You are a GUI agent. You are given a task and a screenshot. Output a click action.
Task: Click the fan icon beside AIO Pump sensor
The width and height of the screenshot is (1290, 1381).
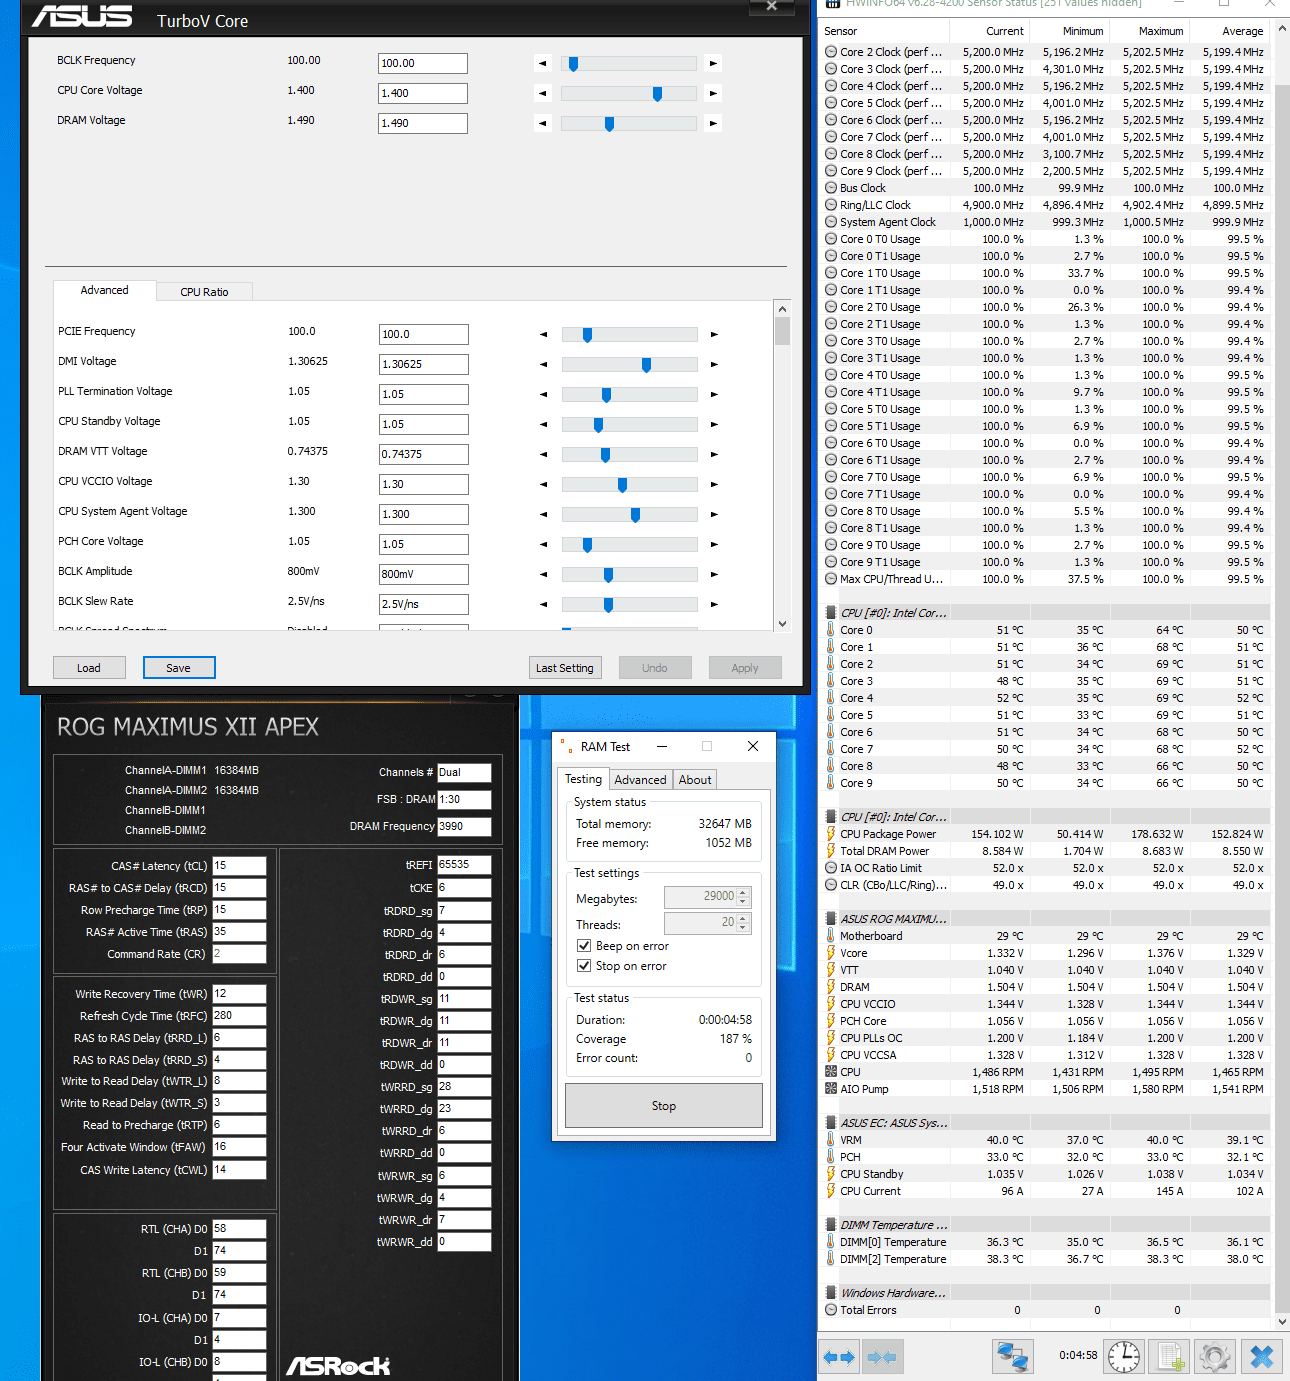pos(831,1089)
